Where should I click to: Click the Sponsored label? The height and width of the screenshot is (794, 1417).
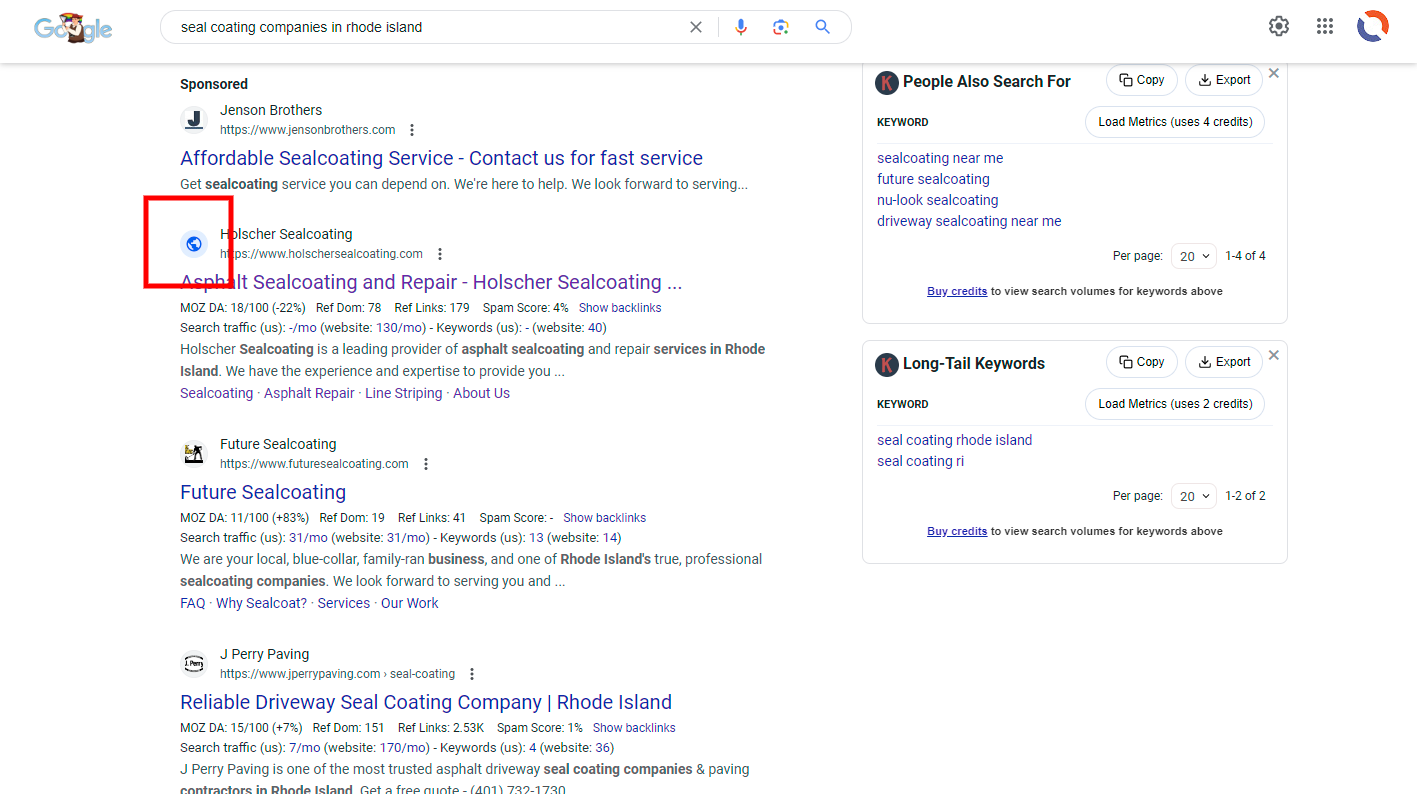[214, 84]
